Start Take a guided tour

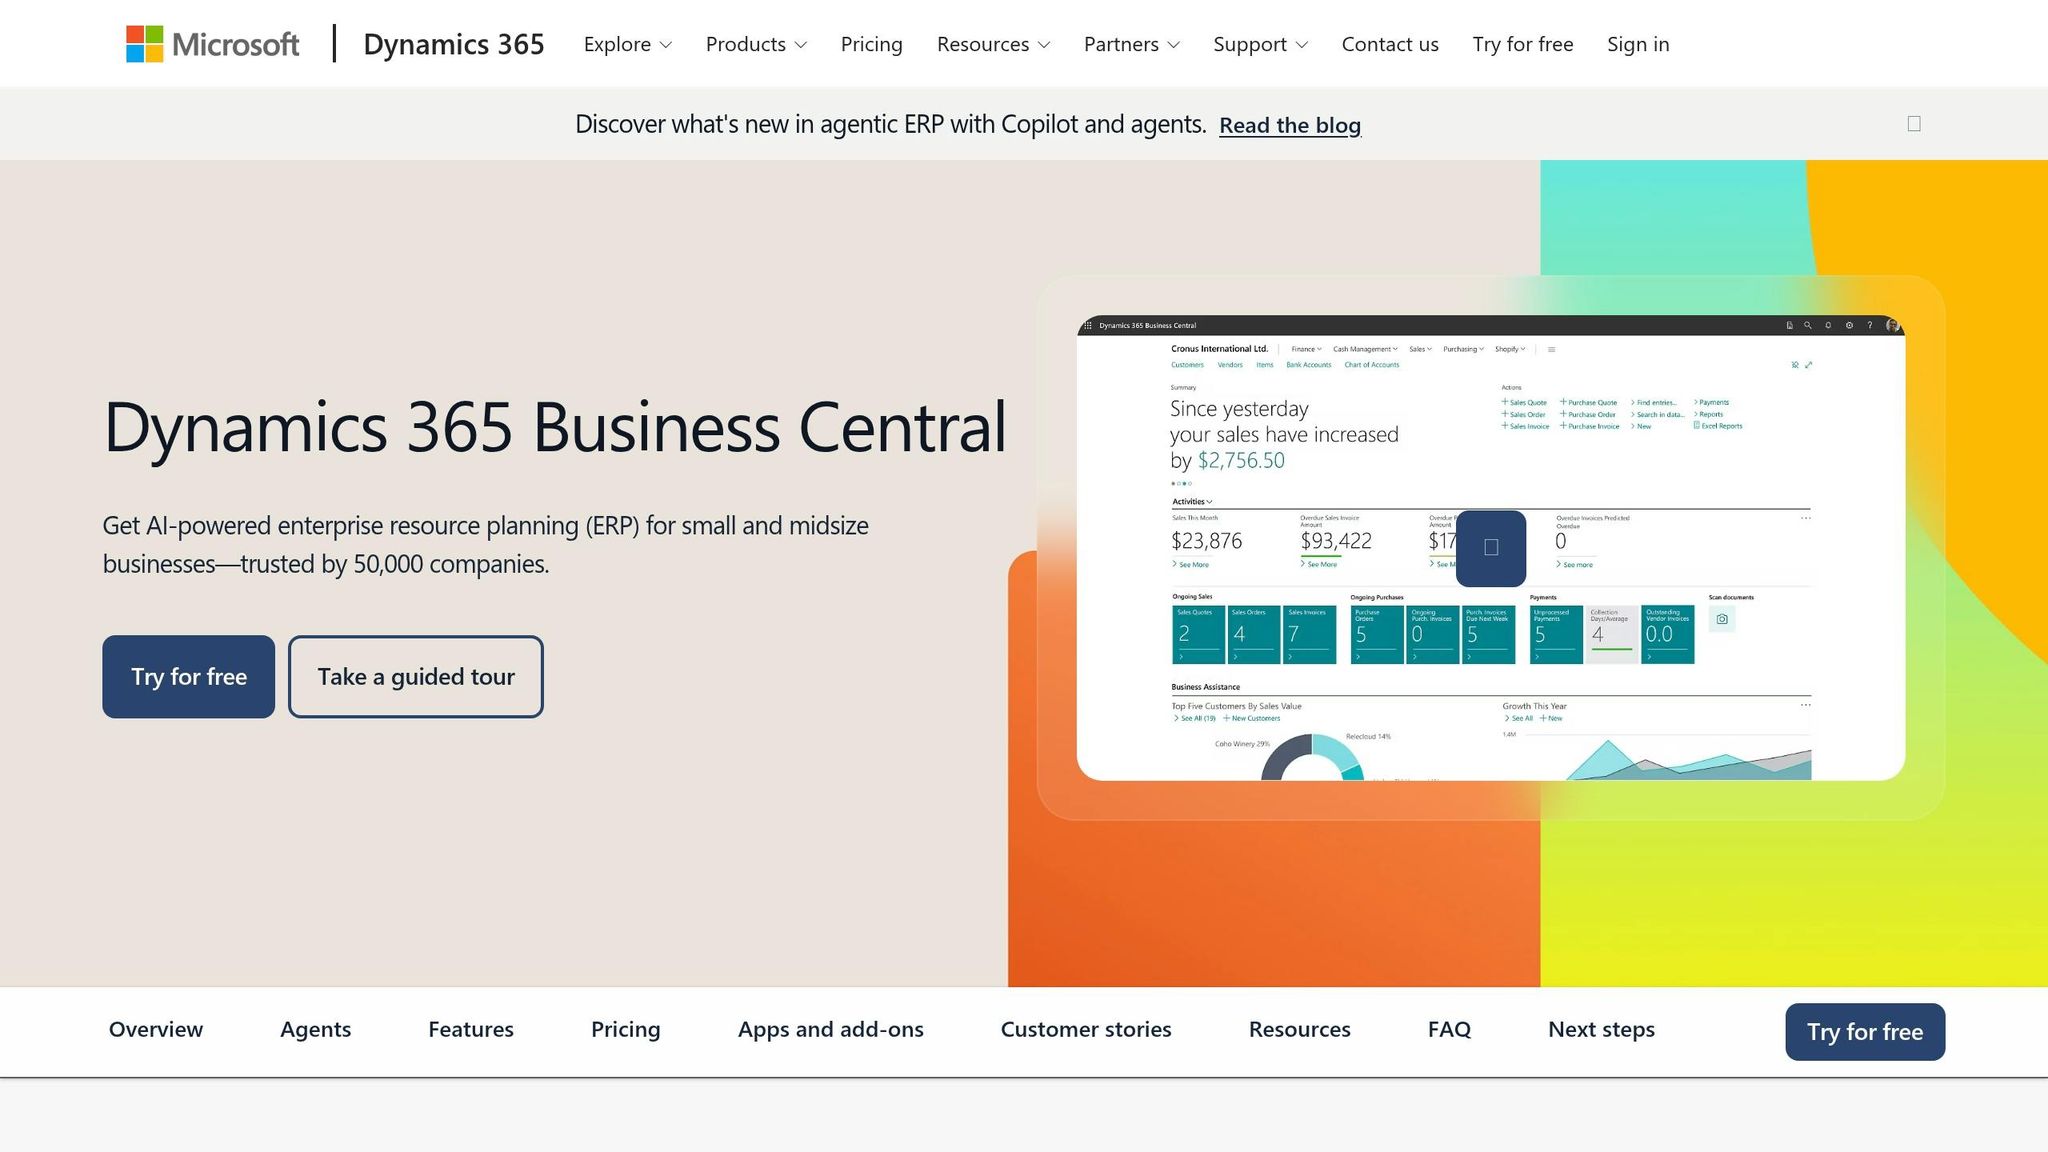[416, 677]
